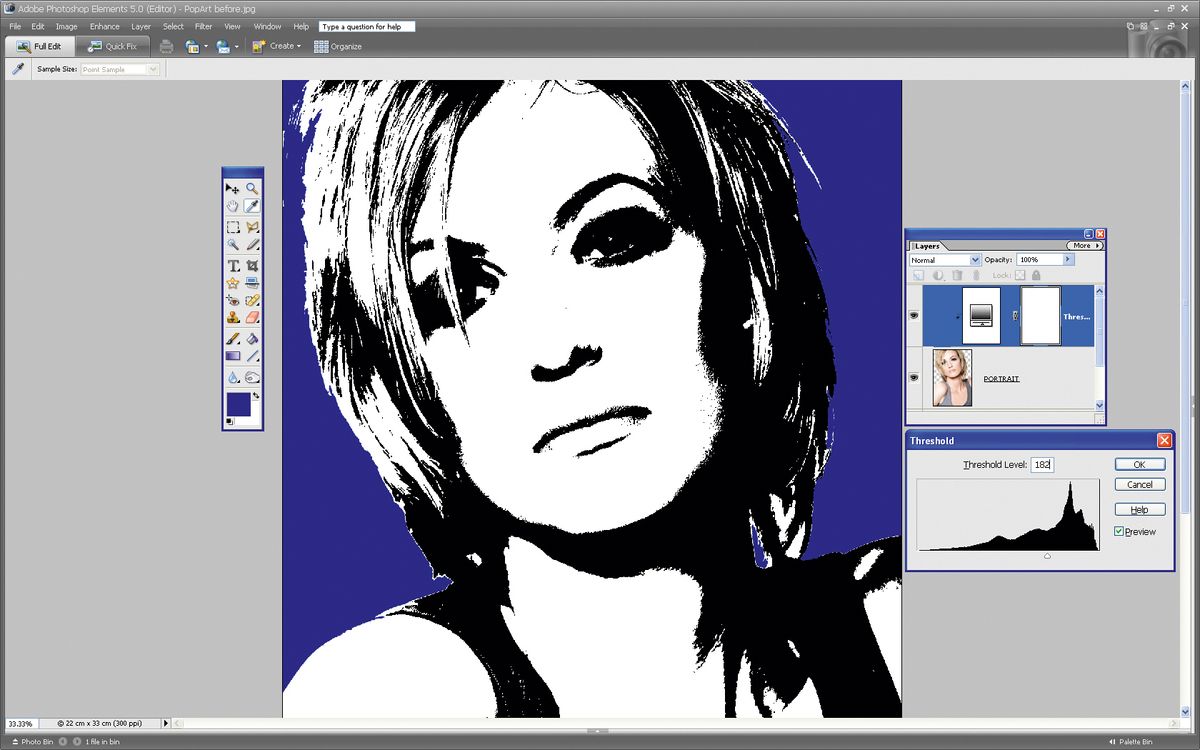
Task: Open the Opacity dropdown arrow
Action: pyautogui.click(x=1067, y=259)
